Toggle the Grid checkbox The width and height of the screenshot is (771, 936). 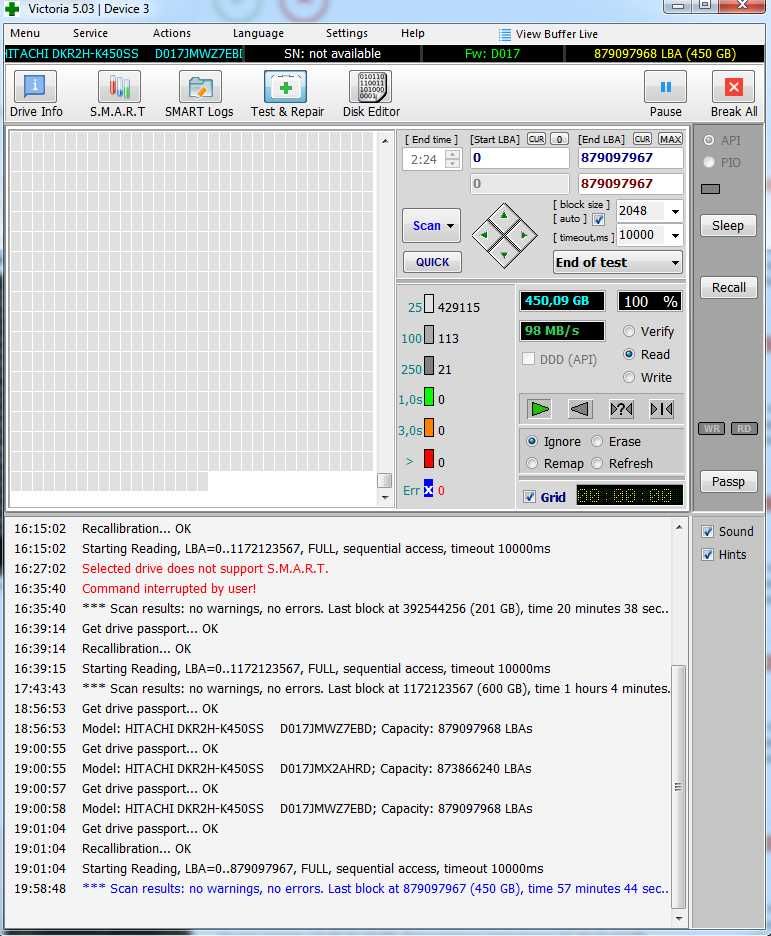point(529,497)
